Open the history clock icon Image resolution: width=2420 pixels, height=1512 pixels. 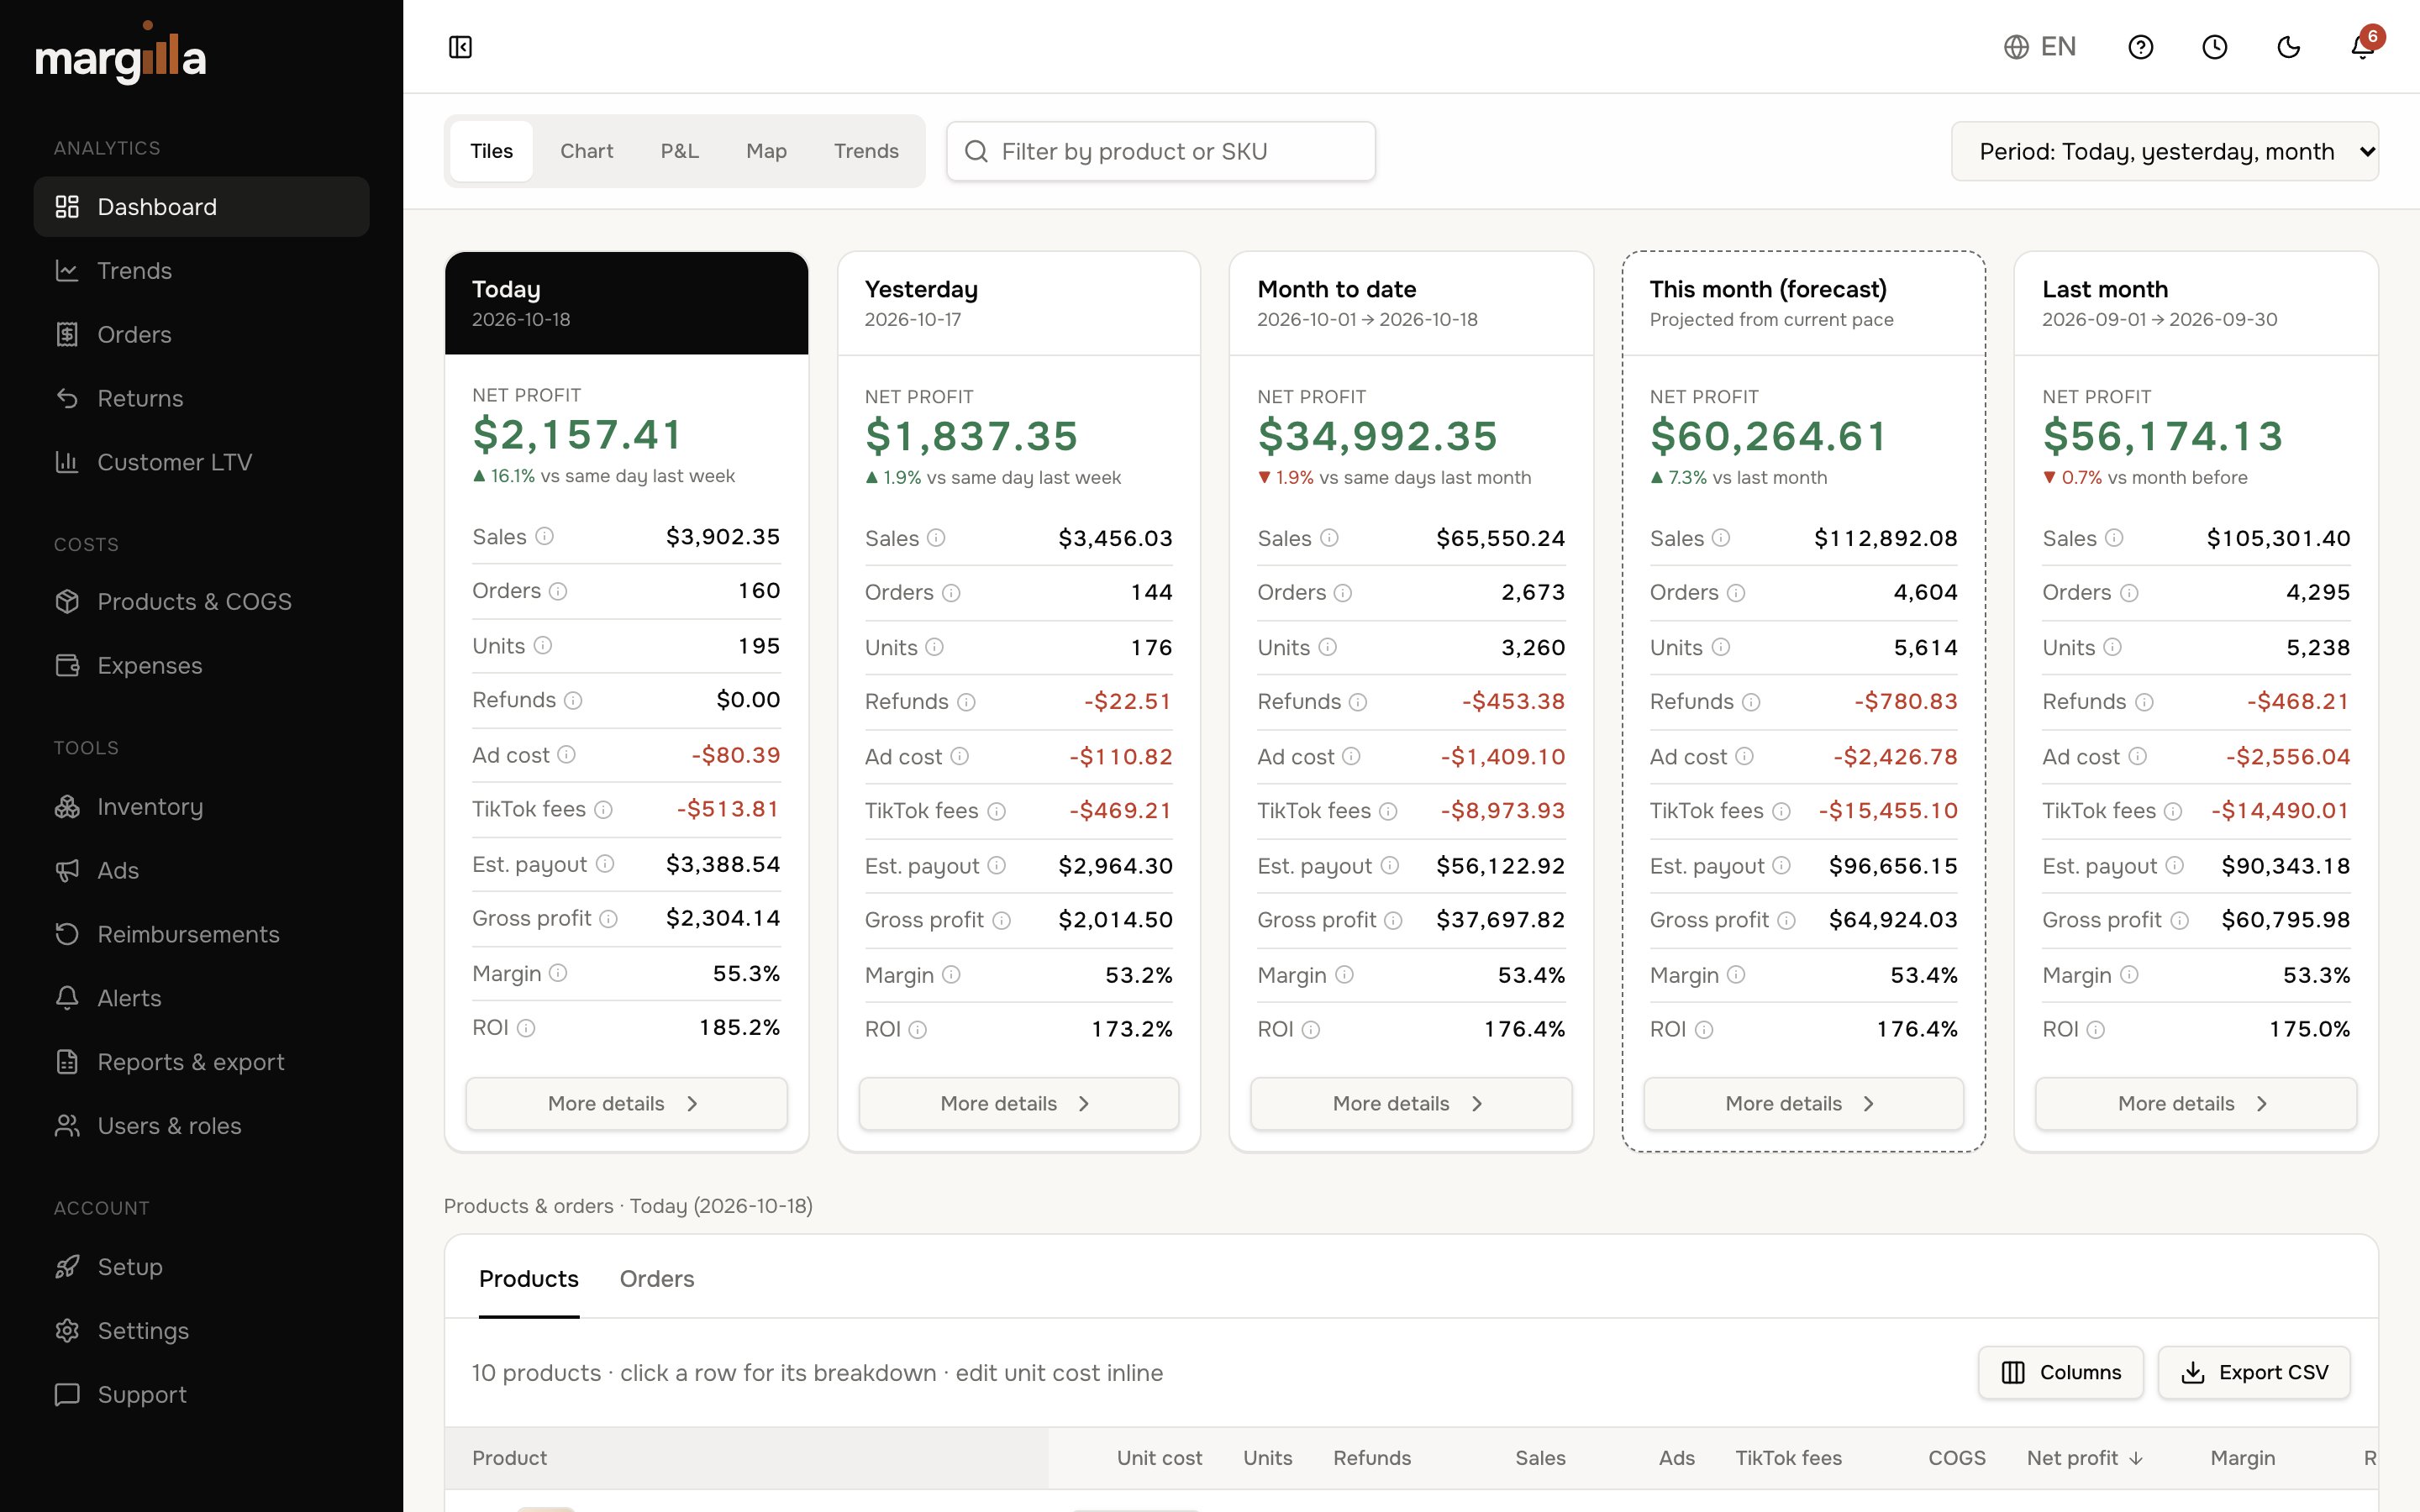(x=2214, y=47)
